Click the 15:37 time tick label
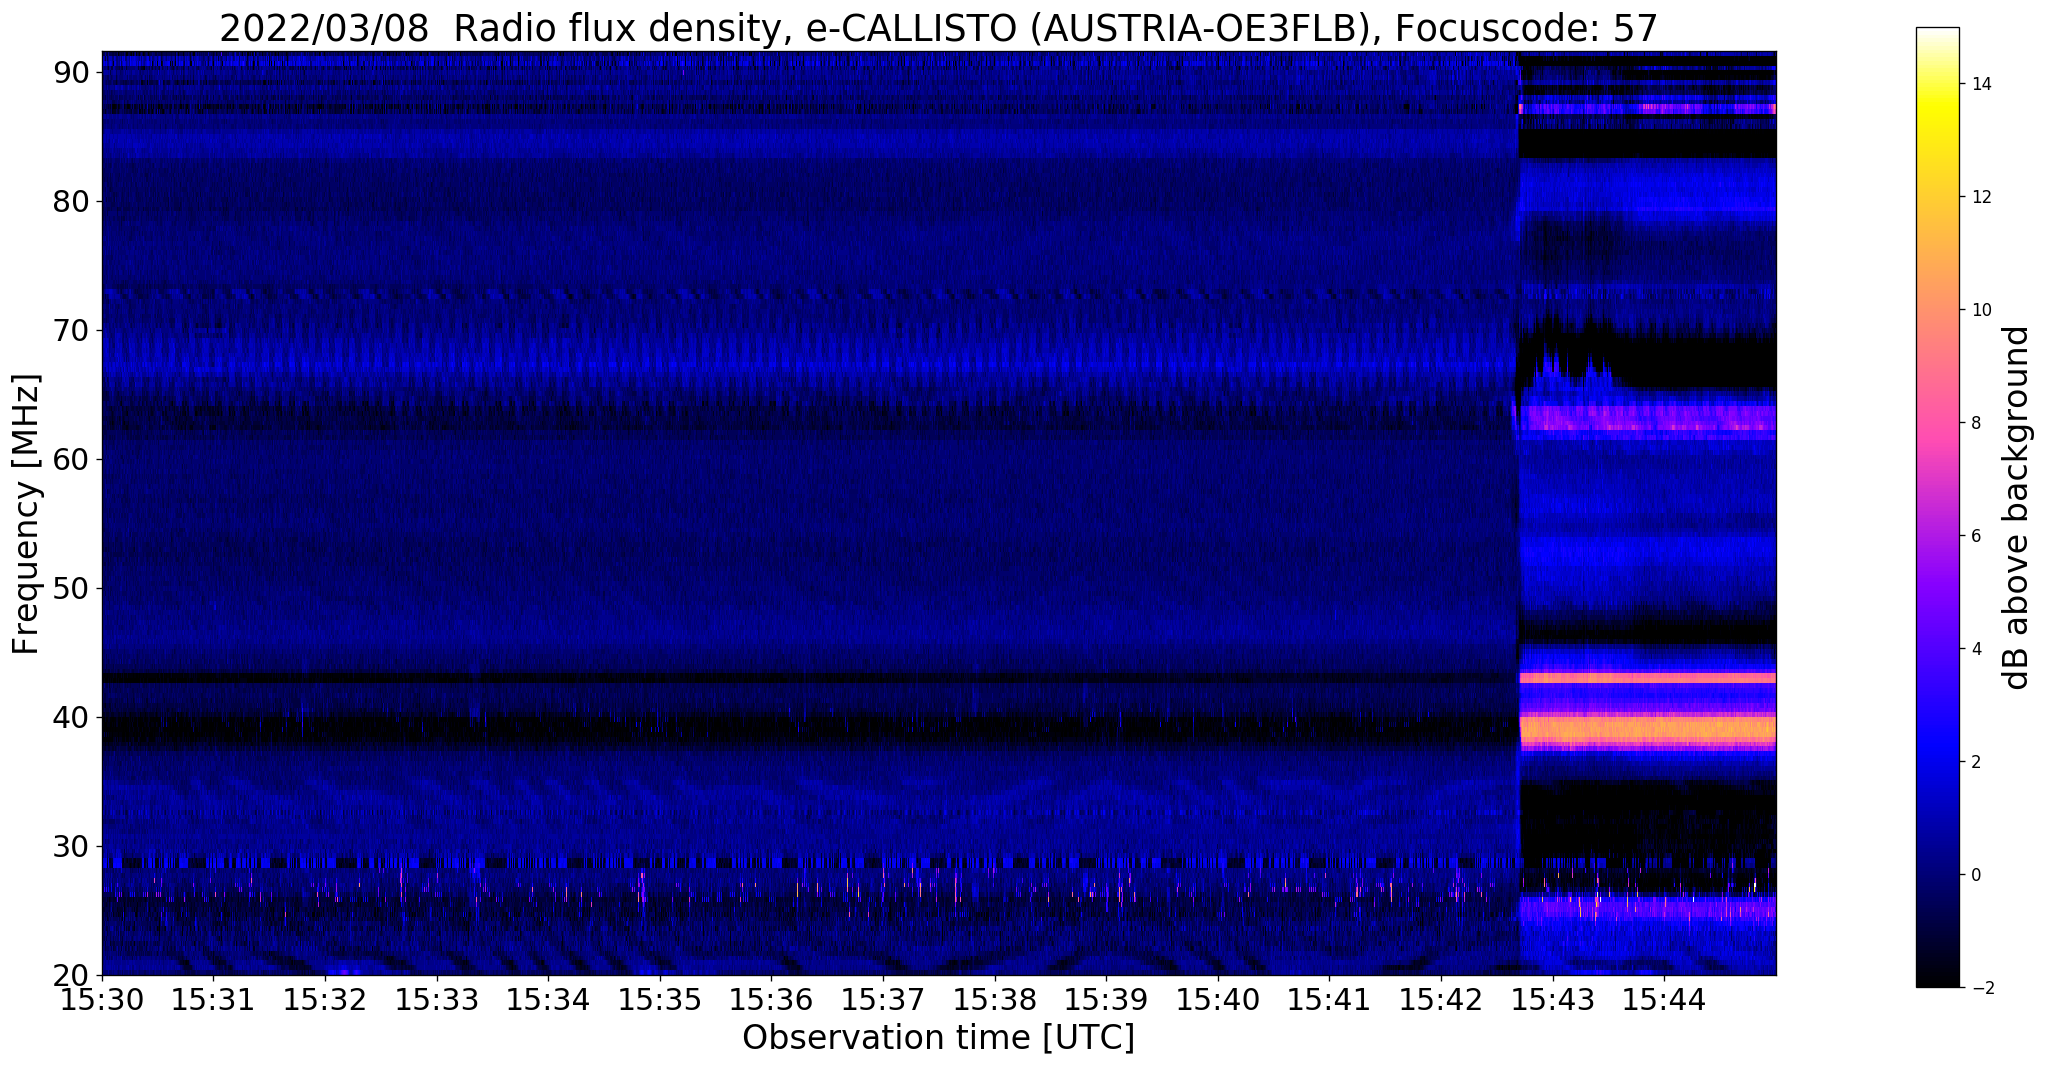 (883, 1000)
